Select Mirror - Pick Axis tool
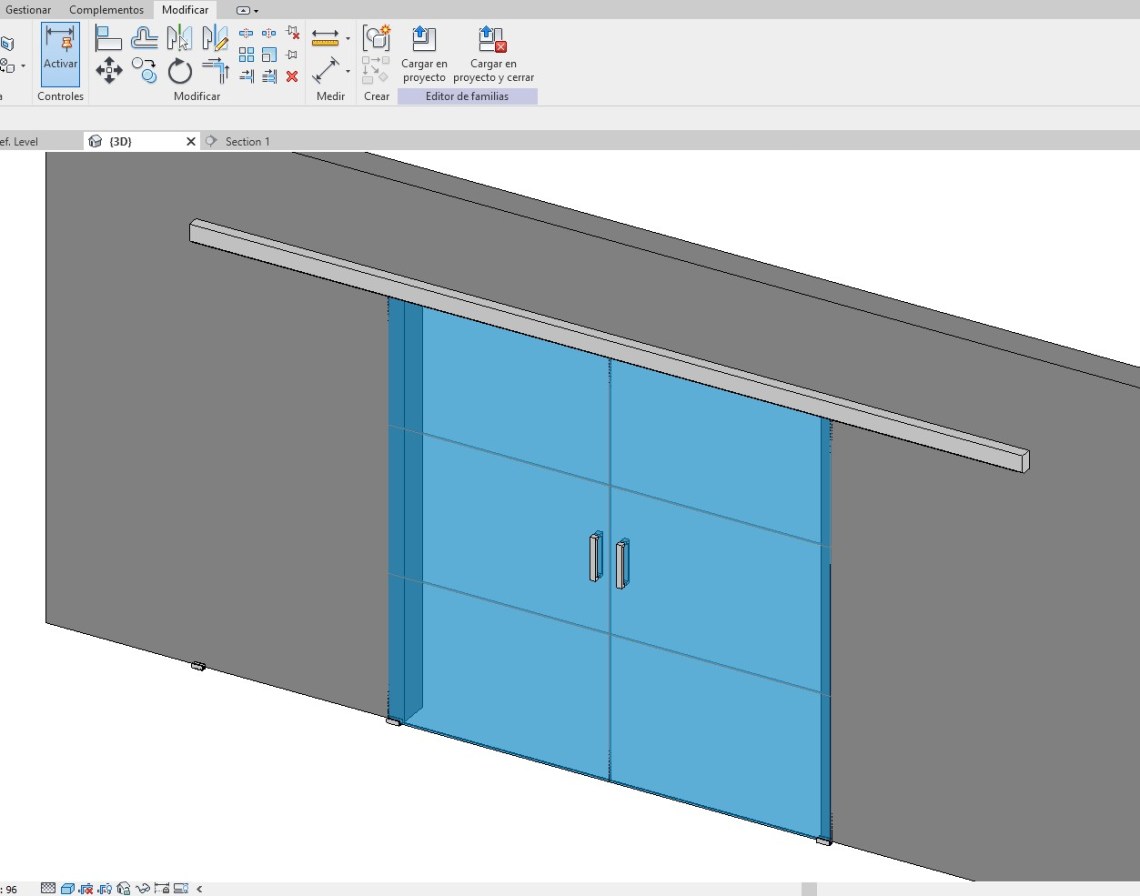Screen dimensions: 1140x896 pos(180,38)
